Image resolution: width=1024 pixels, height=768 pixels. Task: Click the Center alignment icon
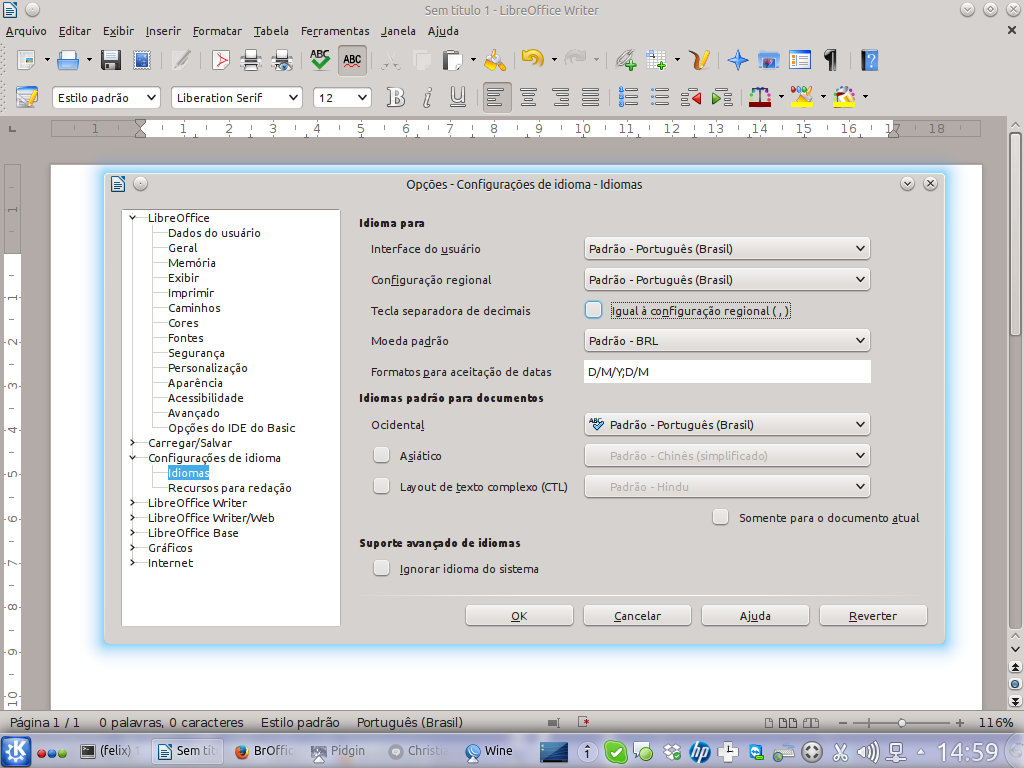[528, 98]
